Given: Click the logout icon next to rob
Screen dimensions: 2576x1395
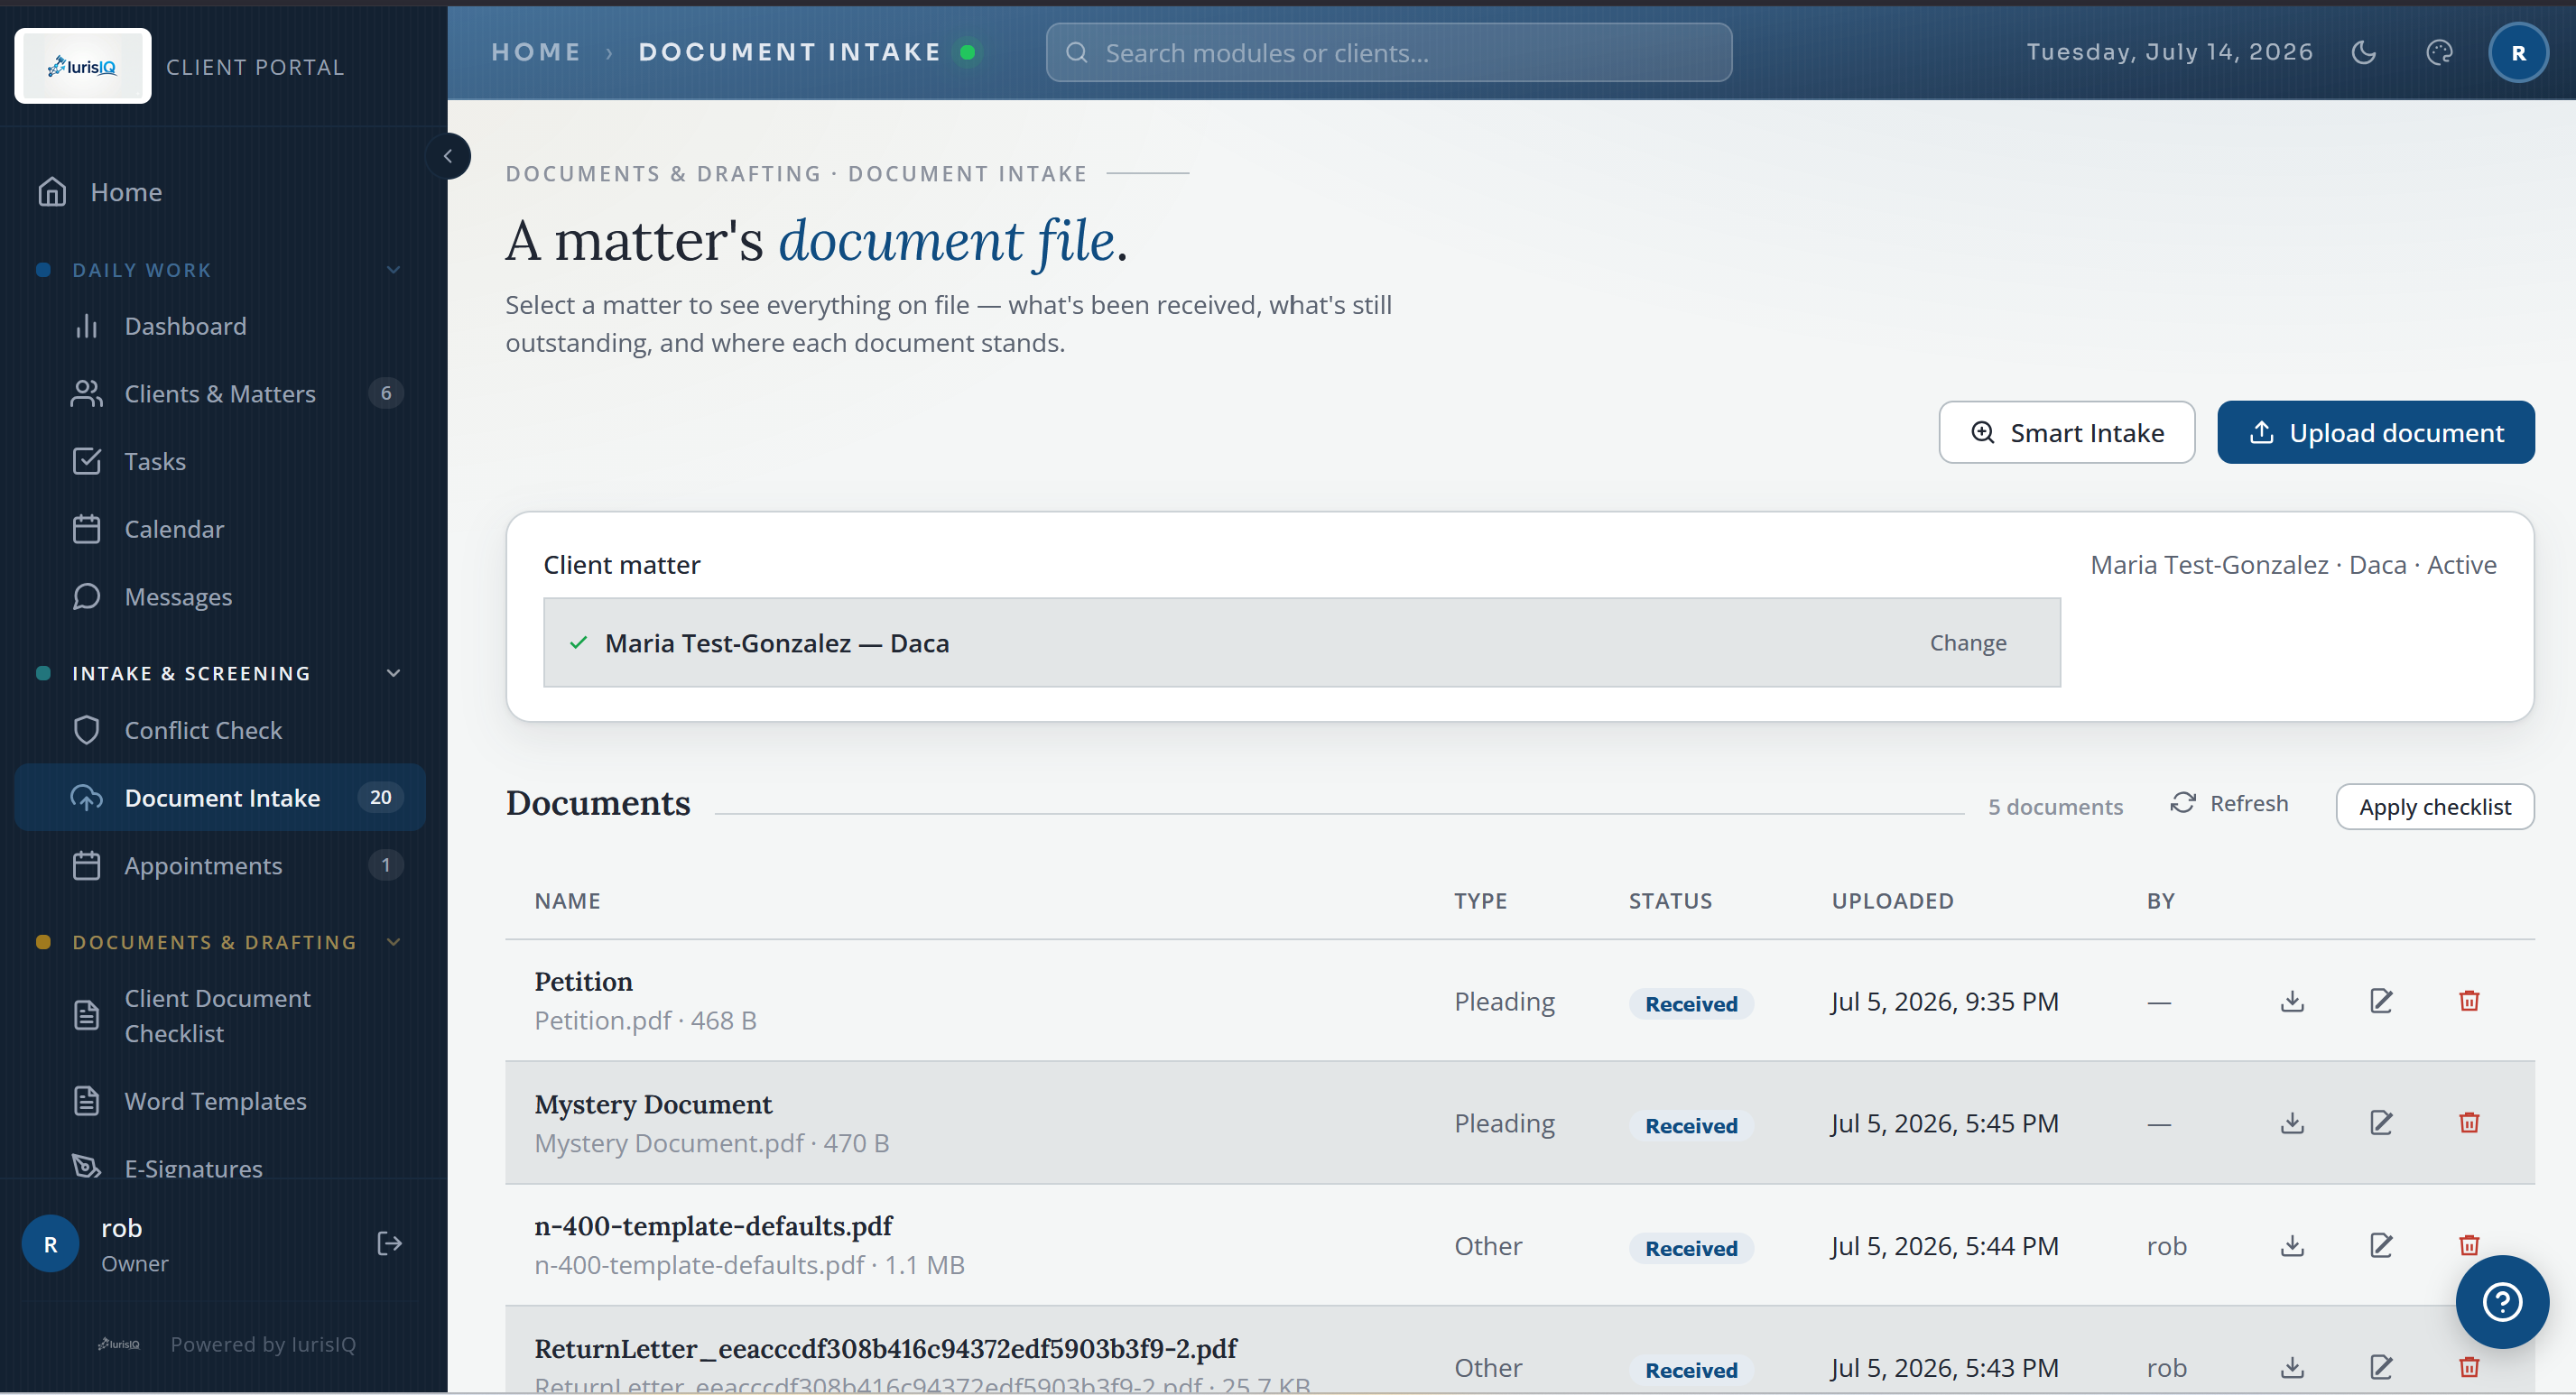Looking at the screenshot, I should click(x=389, y=1243).
